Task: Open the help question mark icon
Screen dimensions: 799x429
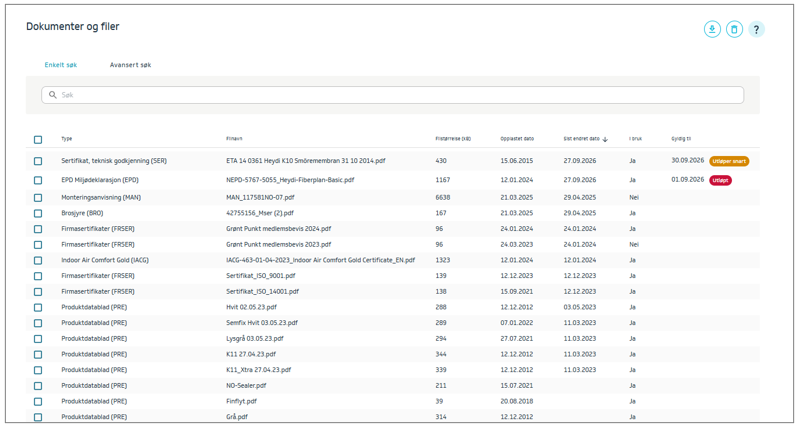Action: point(756,29)
